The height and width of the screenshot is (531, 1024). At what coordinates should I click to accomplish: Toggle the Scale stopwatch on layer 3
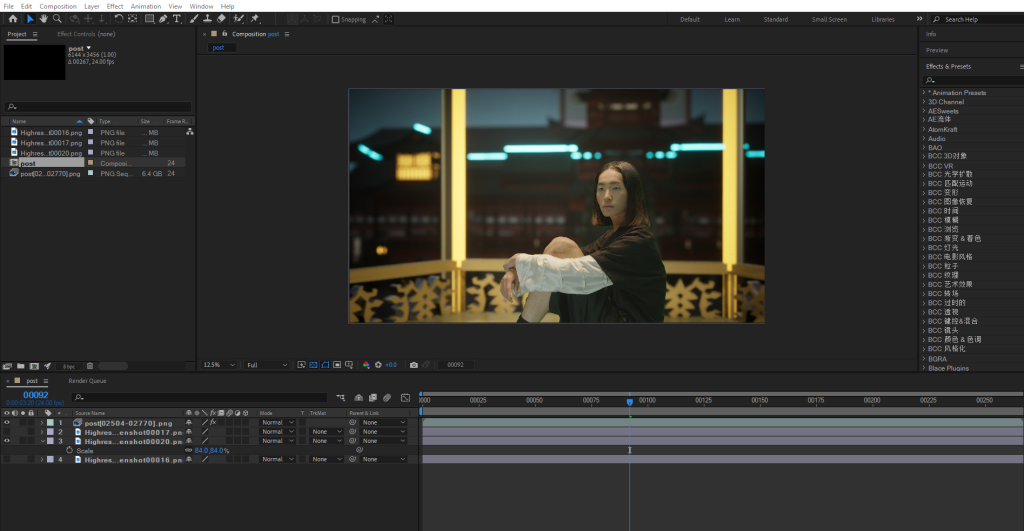point(69,450)
